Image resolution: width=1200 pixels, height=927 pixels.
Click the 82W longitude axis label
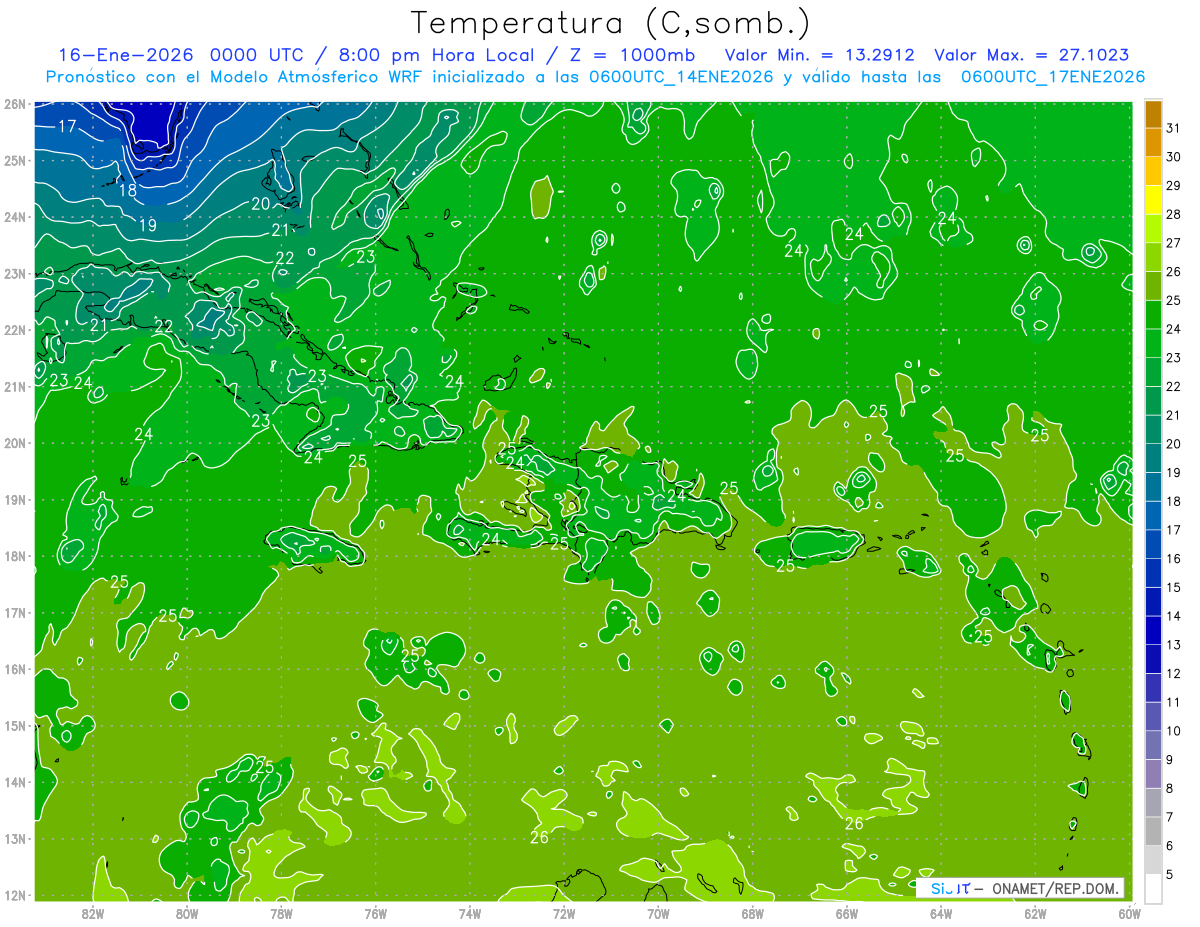pos(93,912)
